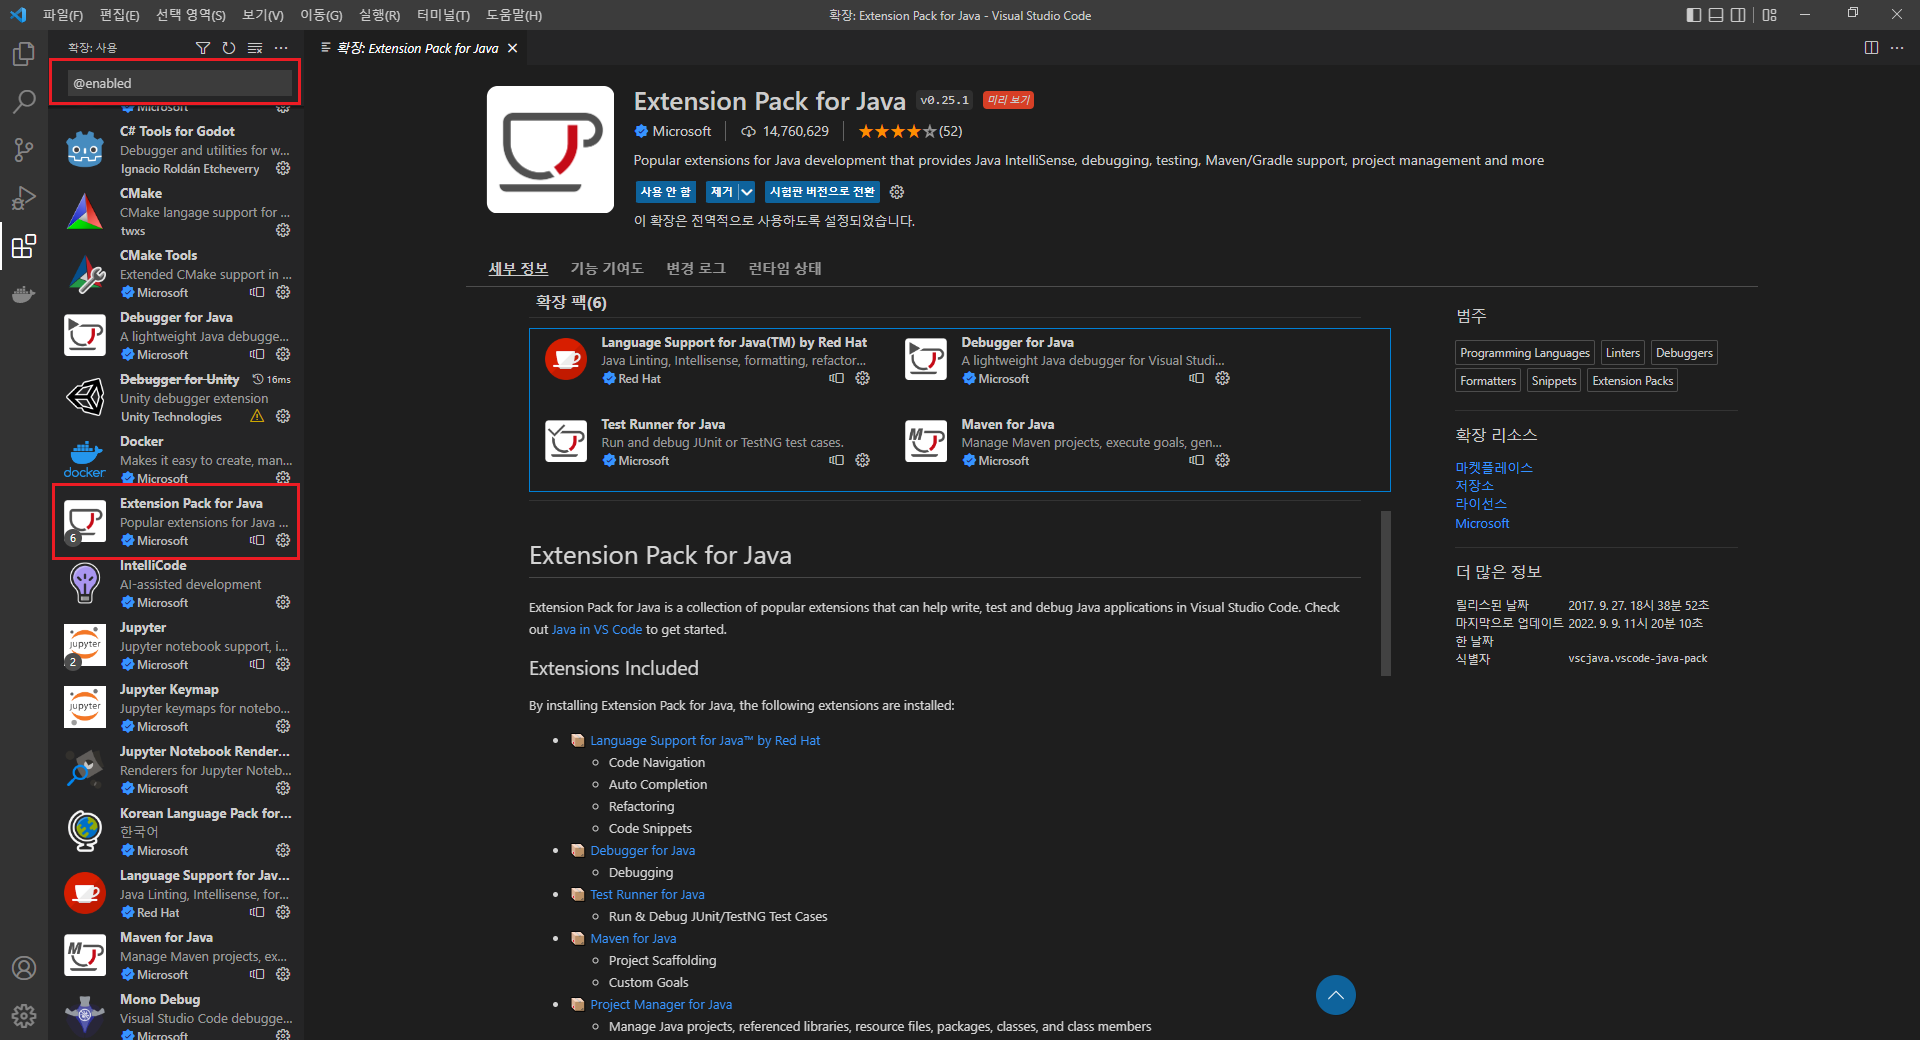Open the 도움말(H) menu

(514, 15)
